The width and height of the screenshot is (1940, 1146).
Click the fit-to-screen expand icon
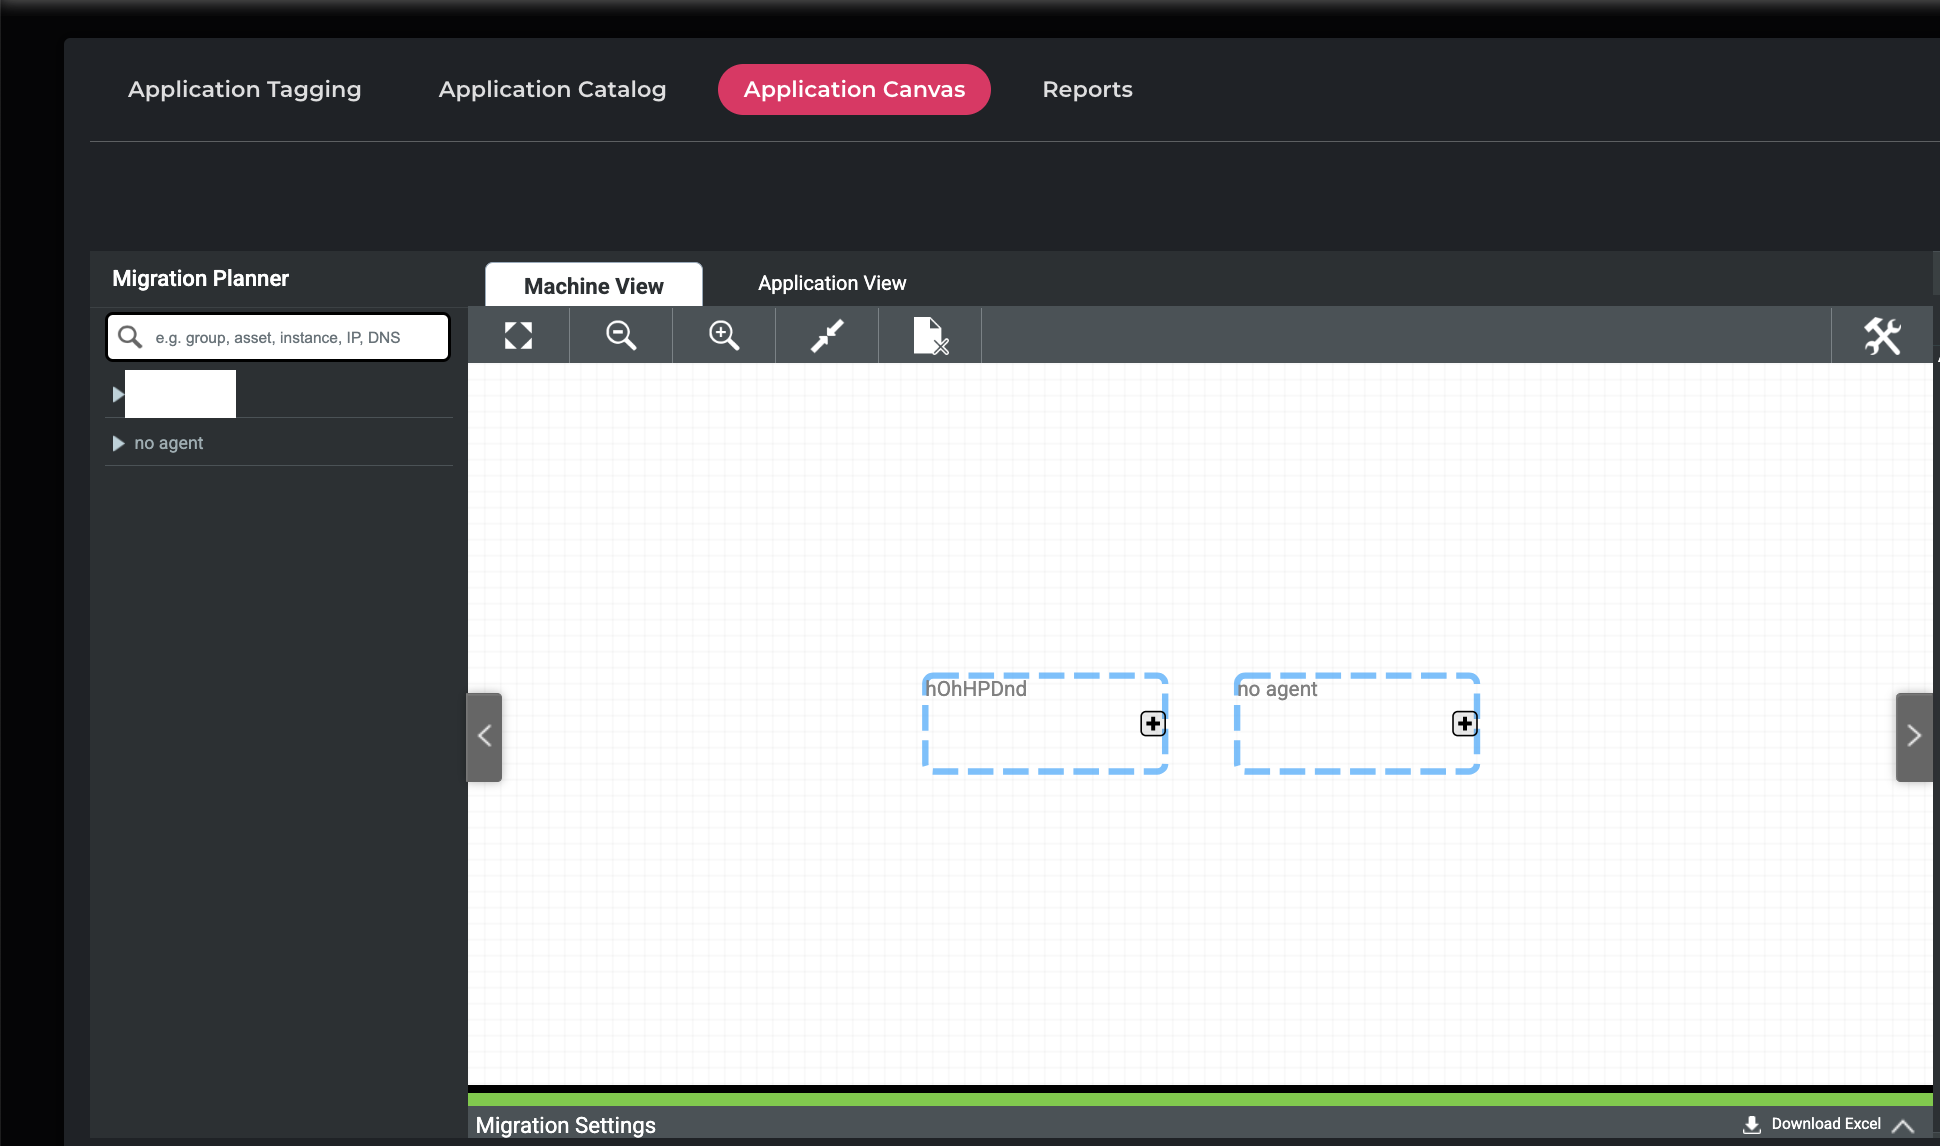pyautogui.click(x=518, y=336)
